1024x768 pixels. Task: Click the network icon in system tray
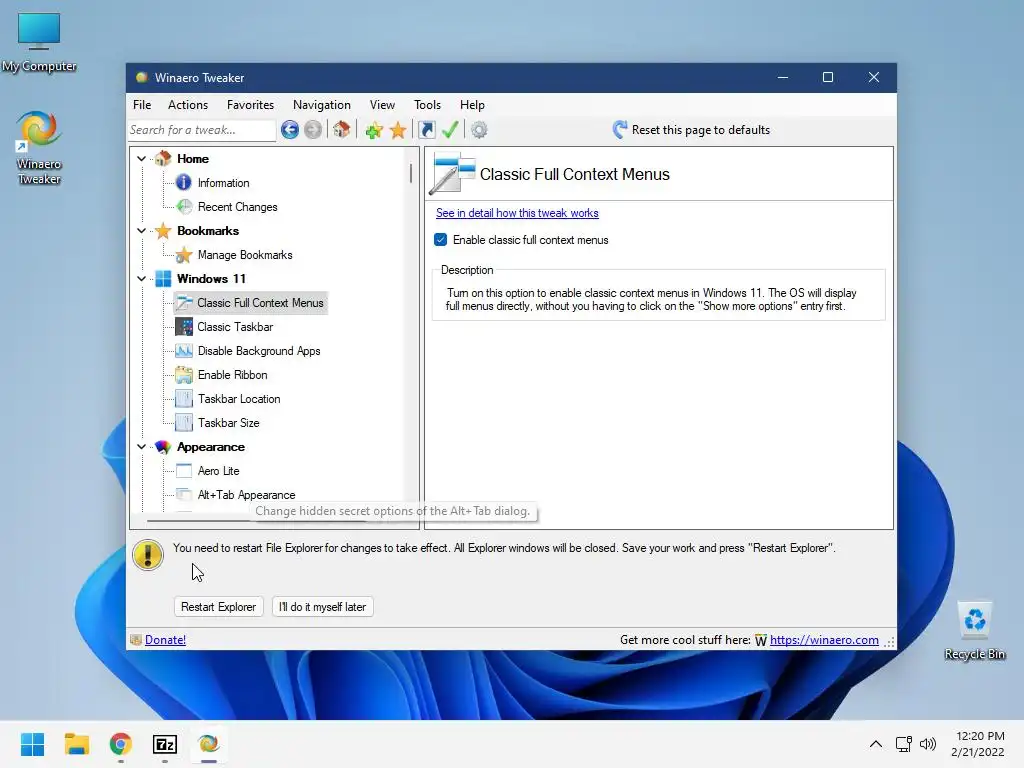tap(903, 744)
